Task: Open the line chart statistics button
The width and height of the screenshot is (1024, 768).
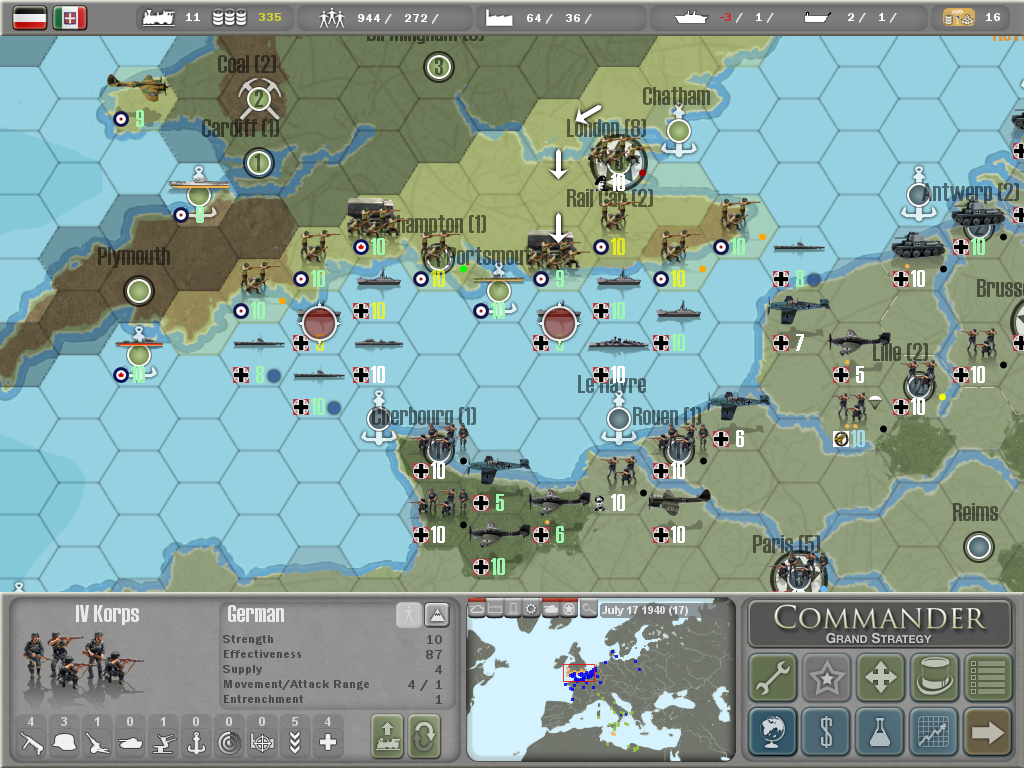Action: 934,732
